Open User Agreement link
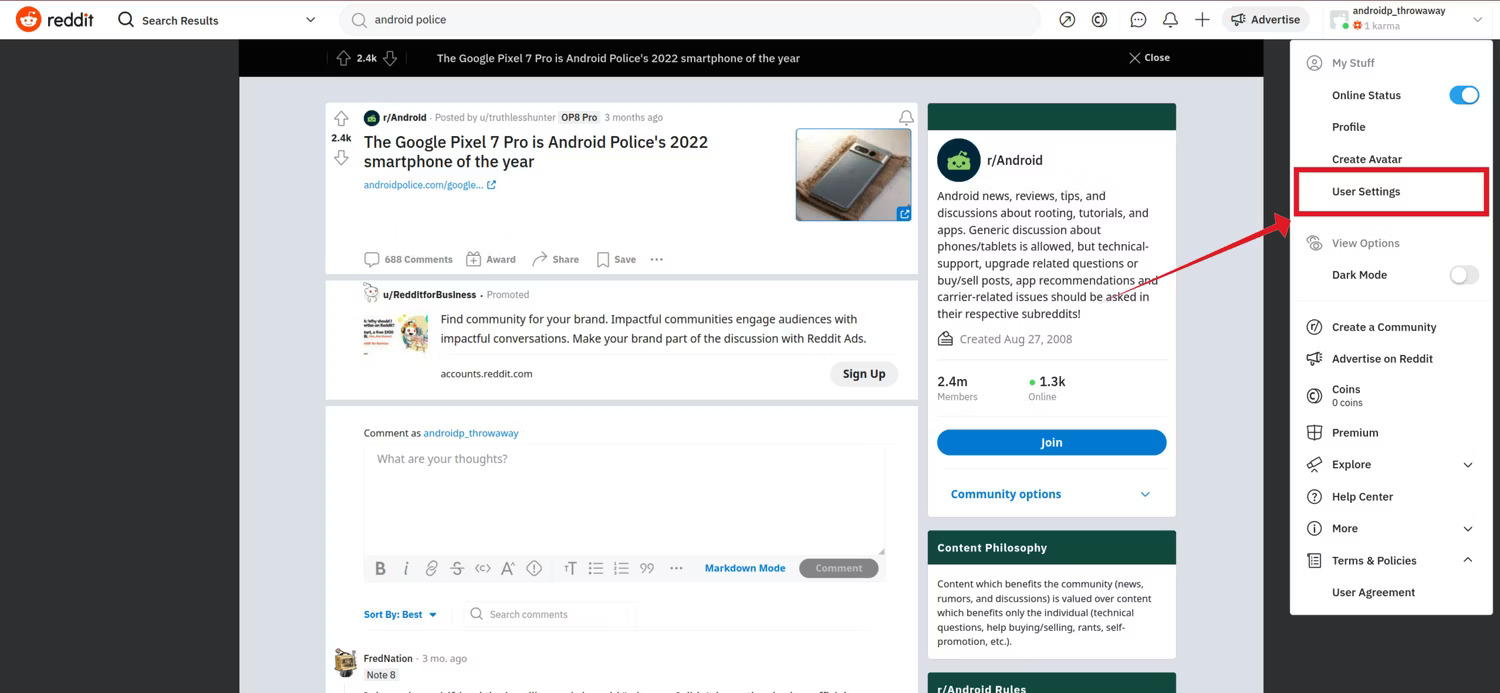 click(x=1373, y=592)
